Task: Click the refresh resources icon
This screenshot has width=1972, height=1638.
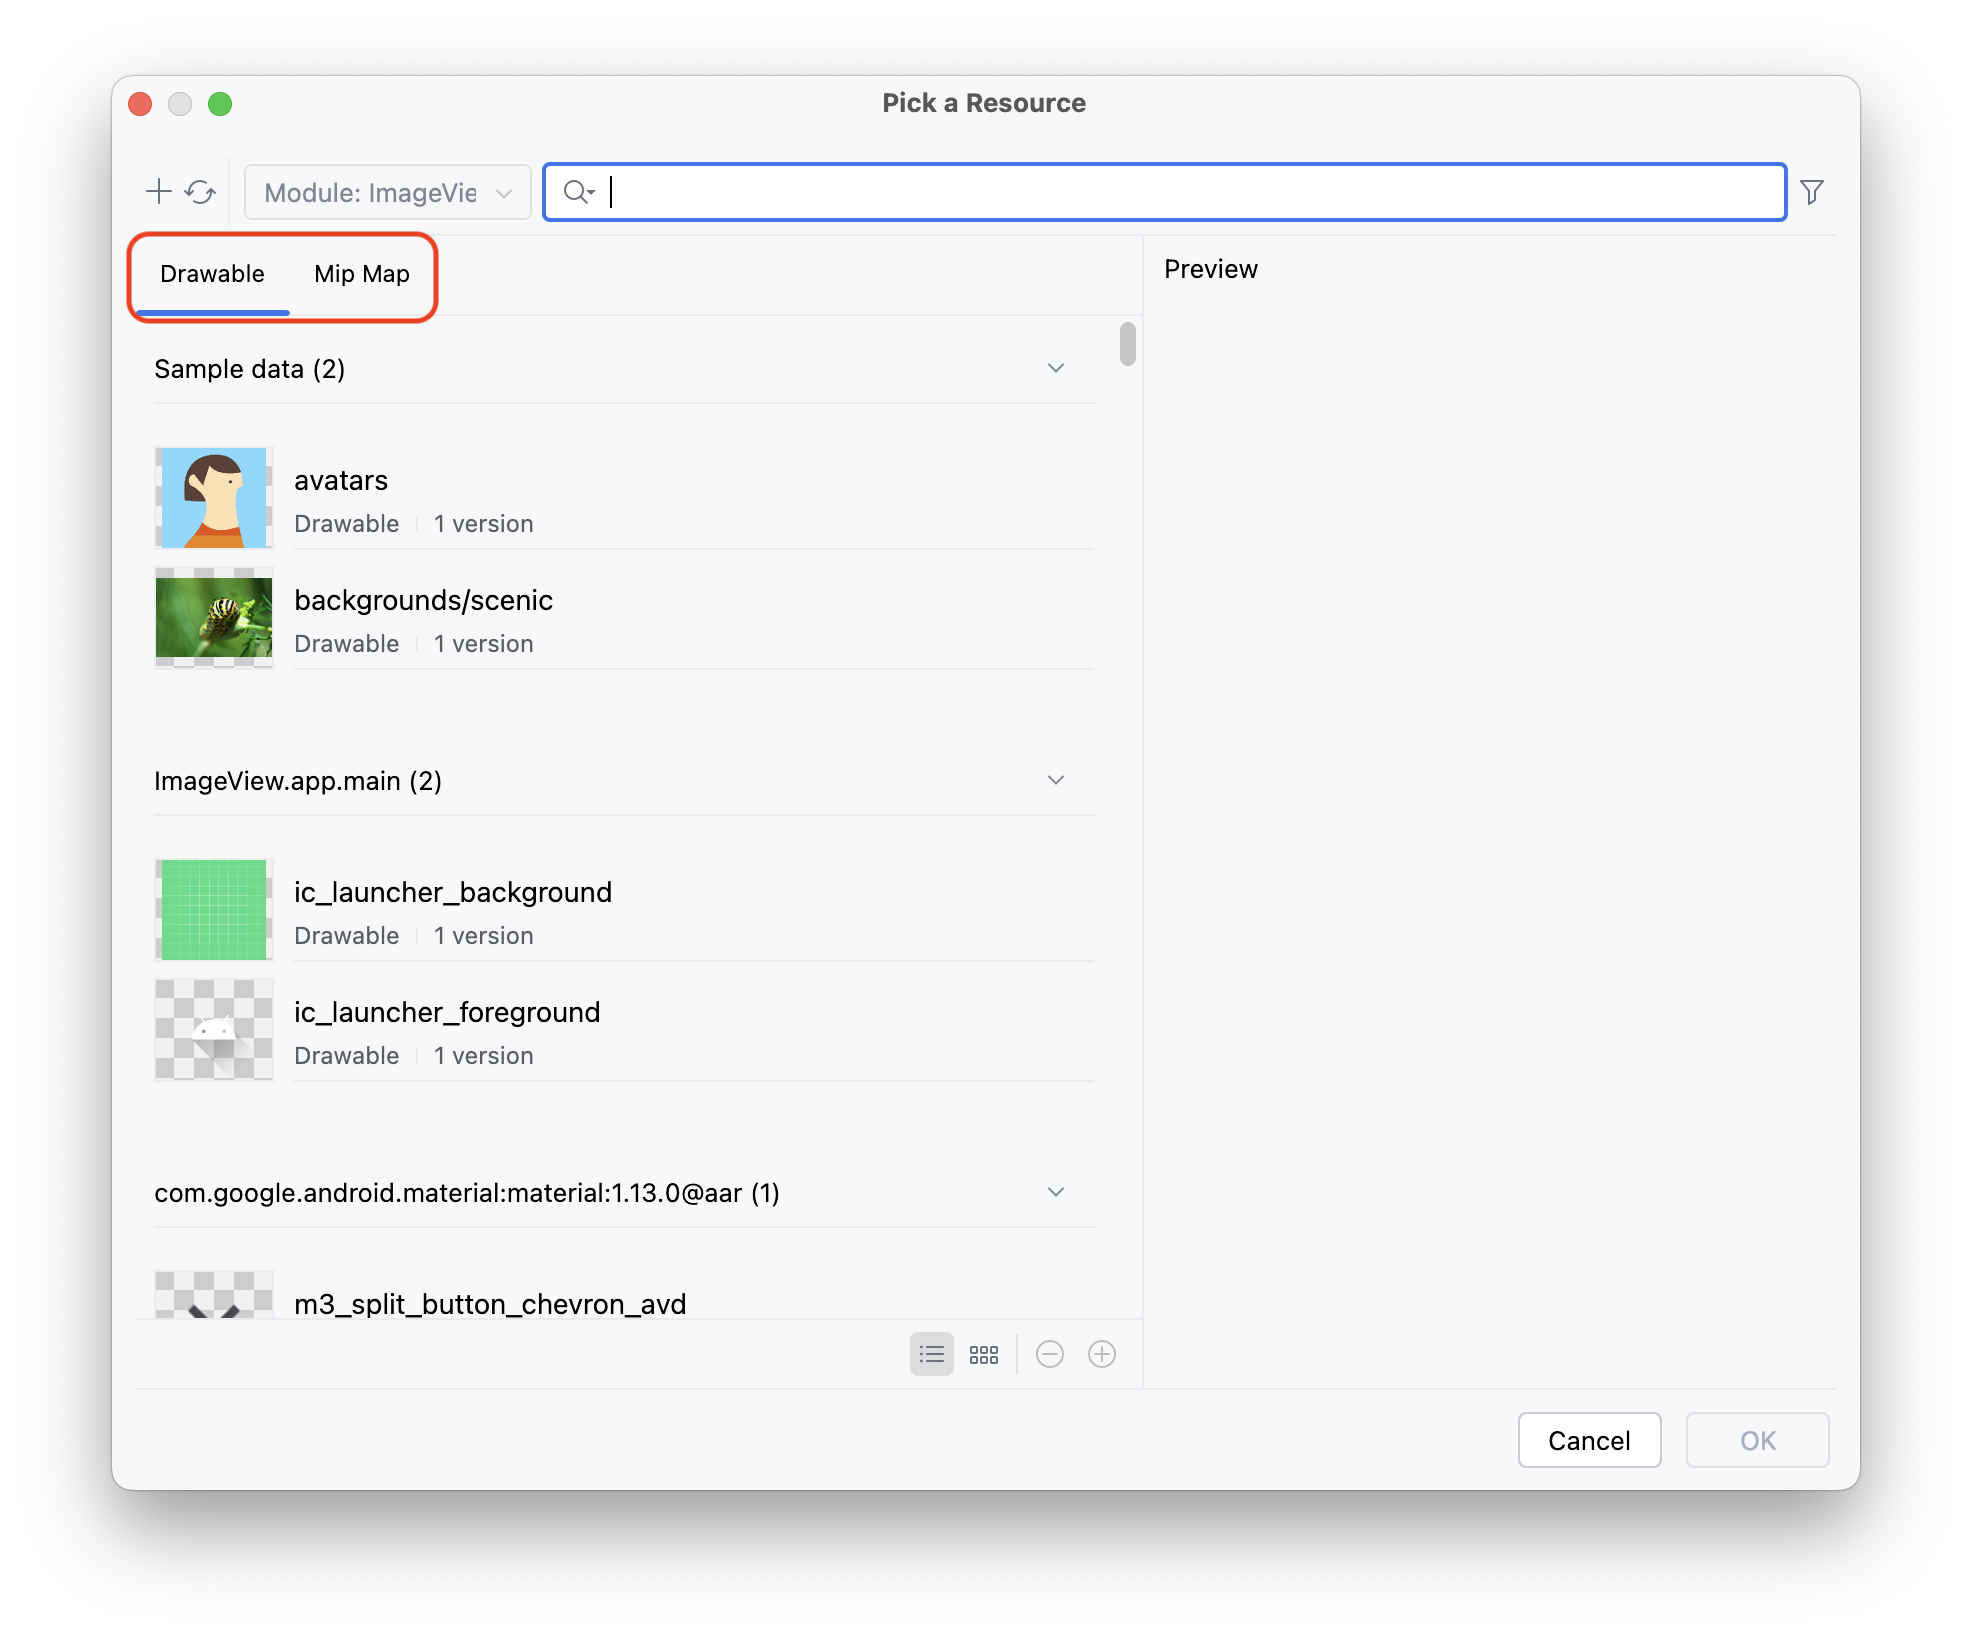Action: pos(201,192)
